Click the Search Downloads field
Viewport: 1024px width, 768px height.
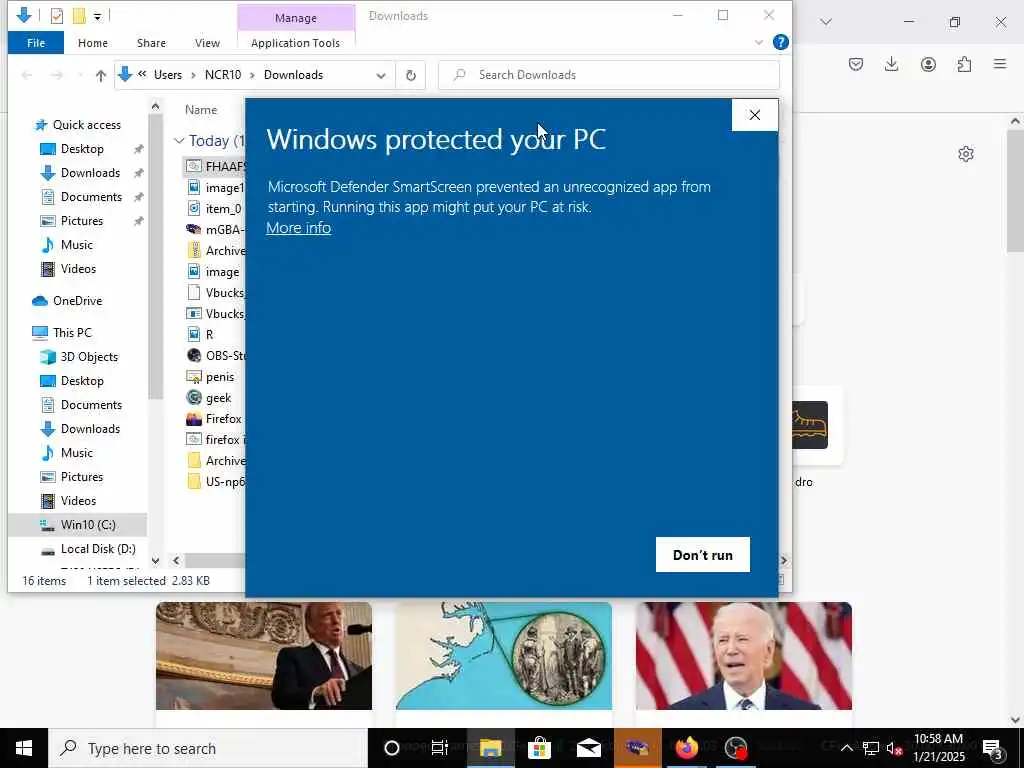click(x=609, y=75)
